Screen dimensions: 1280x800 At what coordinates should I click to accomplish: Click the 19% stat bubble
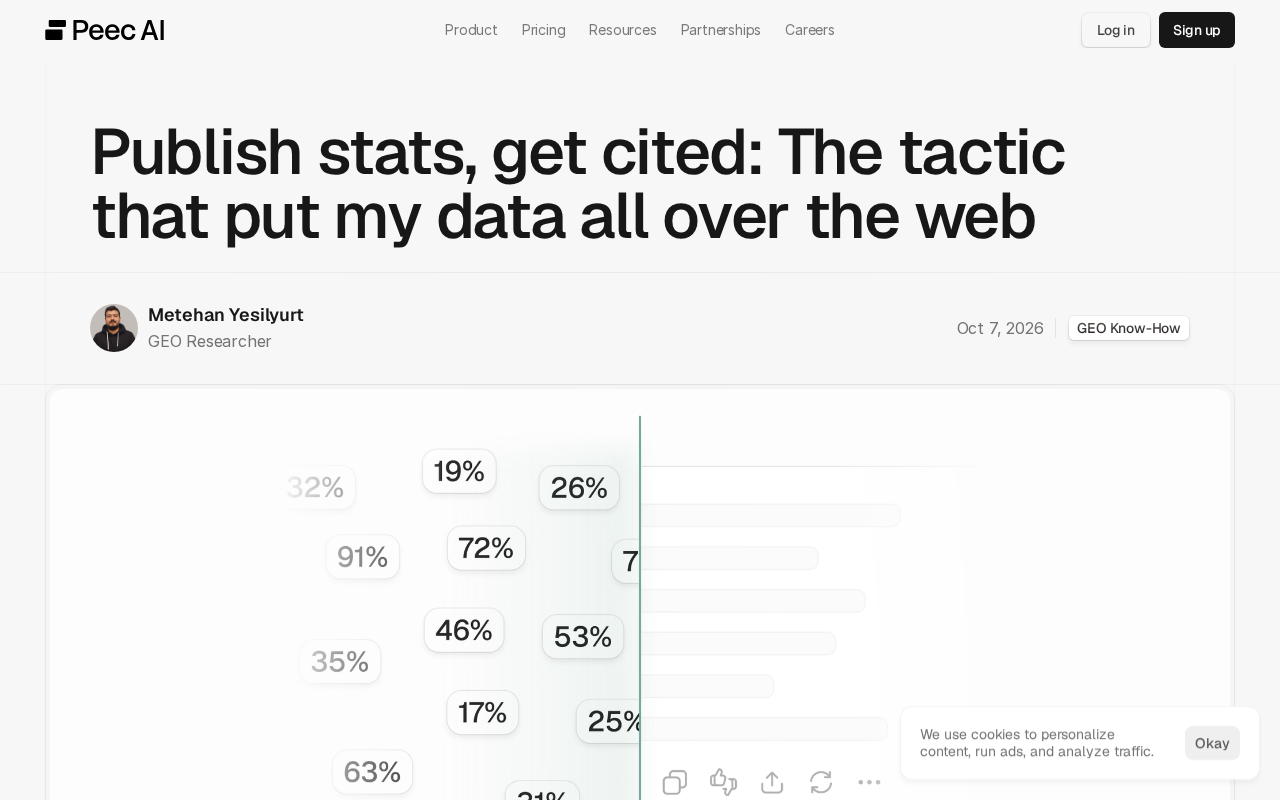(x=459, y=471)
